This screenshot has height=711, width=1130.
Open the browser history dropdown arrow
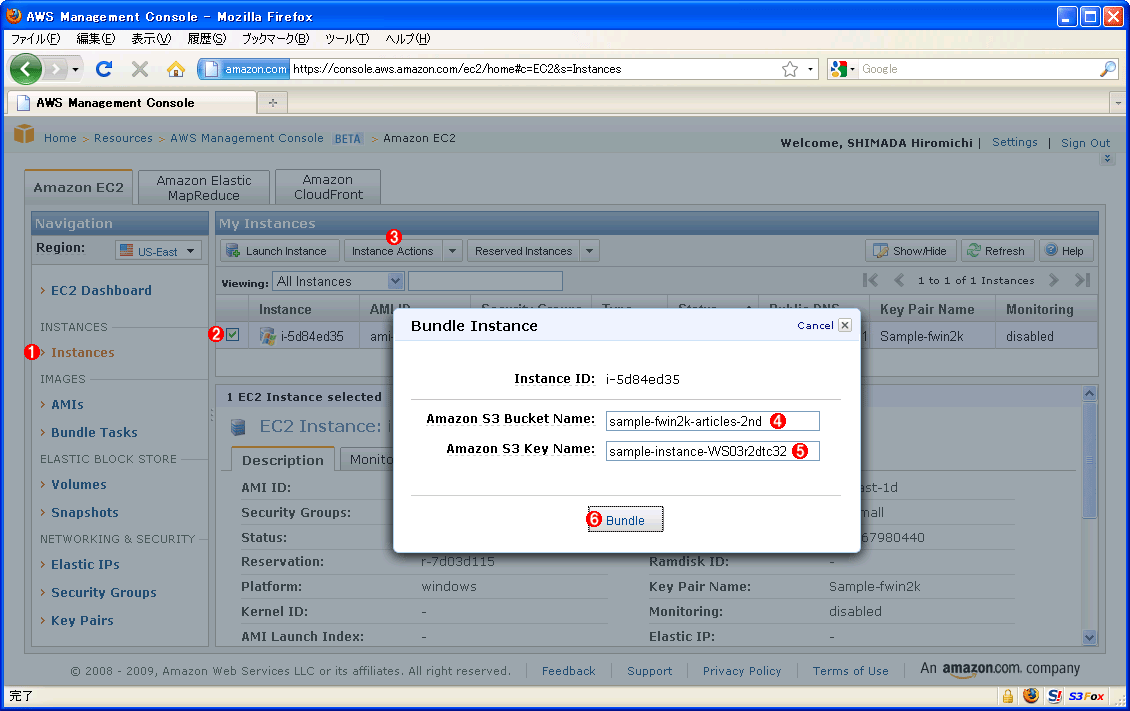coord(75,69)
